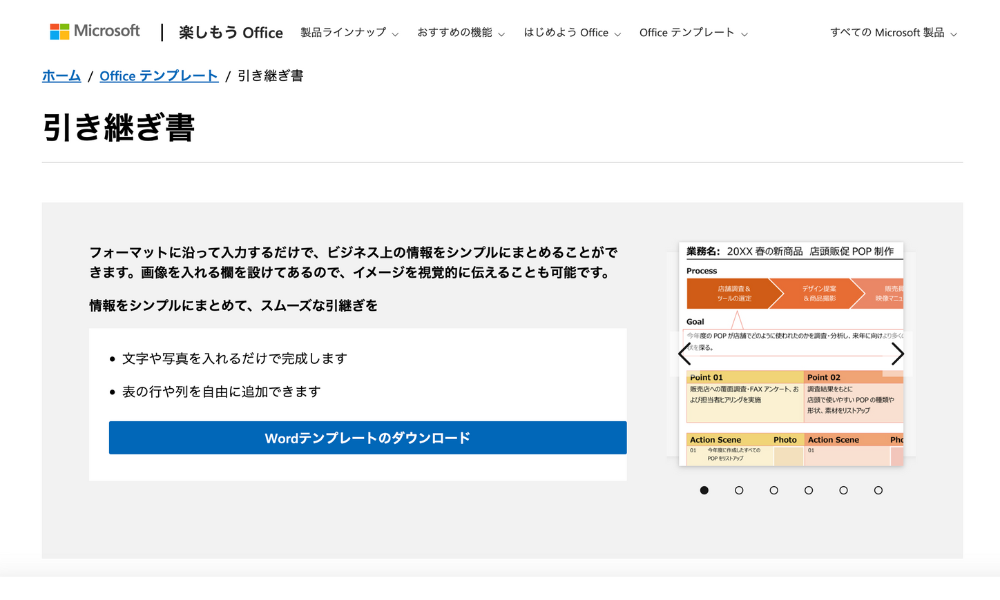Click the 引き継ぎ書 breadcrumb text
Viewport: 1000px width, 600px height.
268,75
